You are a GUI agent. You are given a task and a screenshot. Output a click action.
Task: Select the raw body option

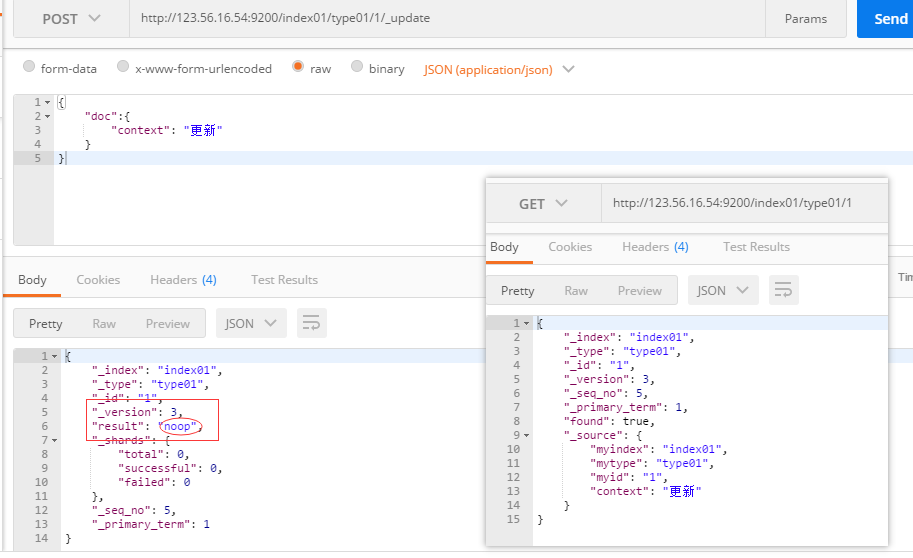point(298,66)
